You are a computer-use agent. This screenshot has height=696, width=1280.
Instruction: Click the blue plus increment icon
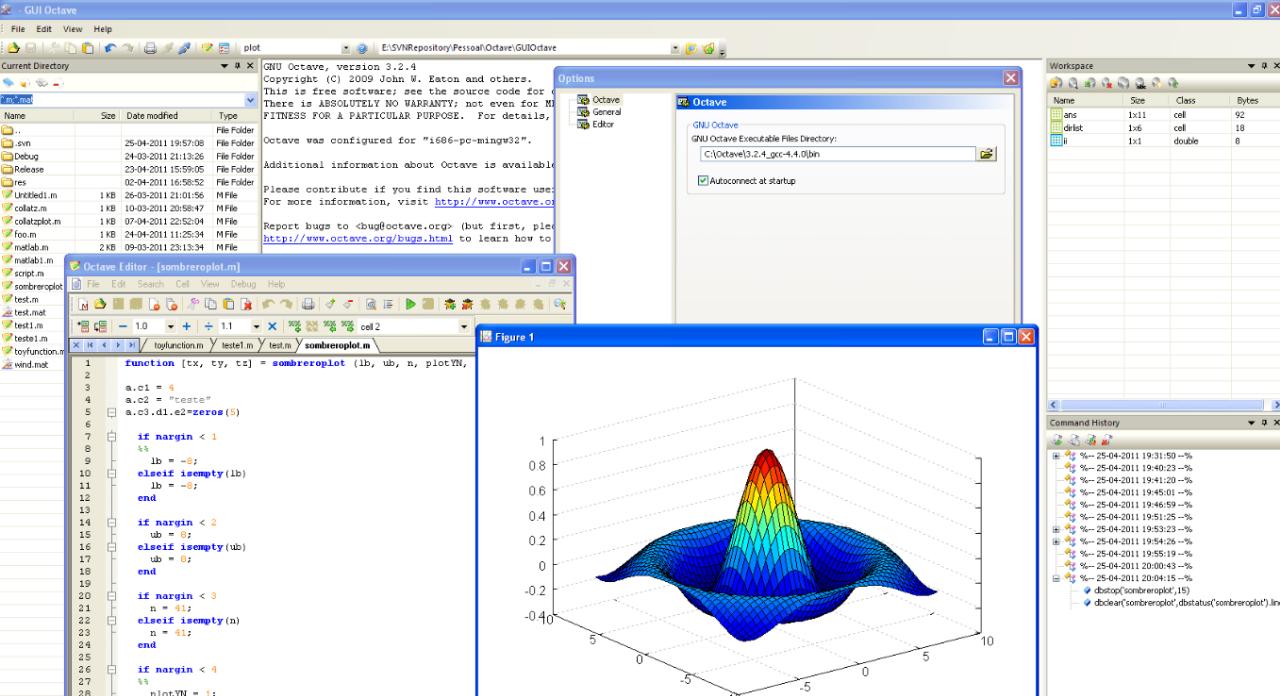pos(187,327)
